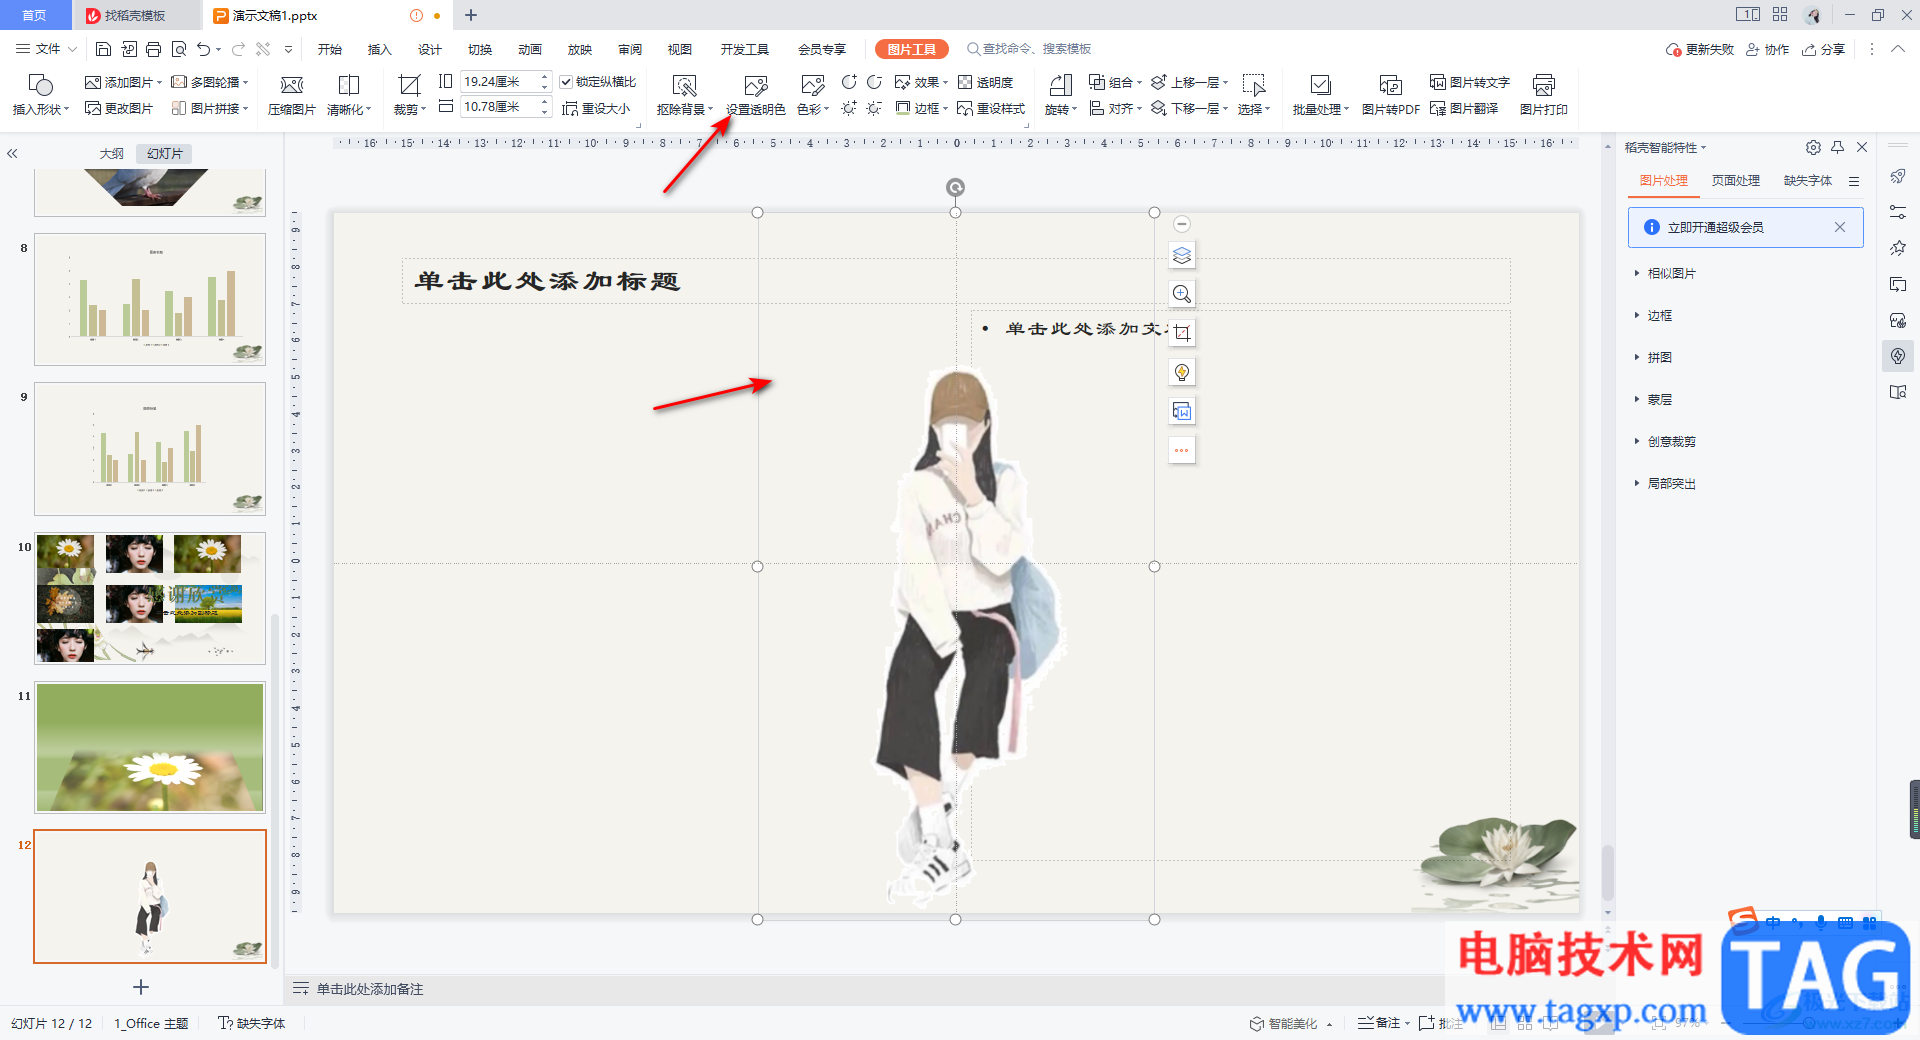
Task: Click the 设置透明色 tool icon
Action: [756, 86]
